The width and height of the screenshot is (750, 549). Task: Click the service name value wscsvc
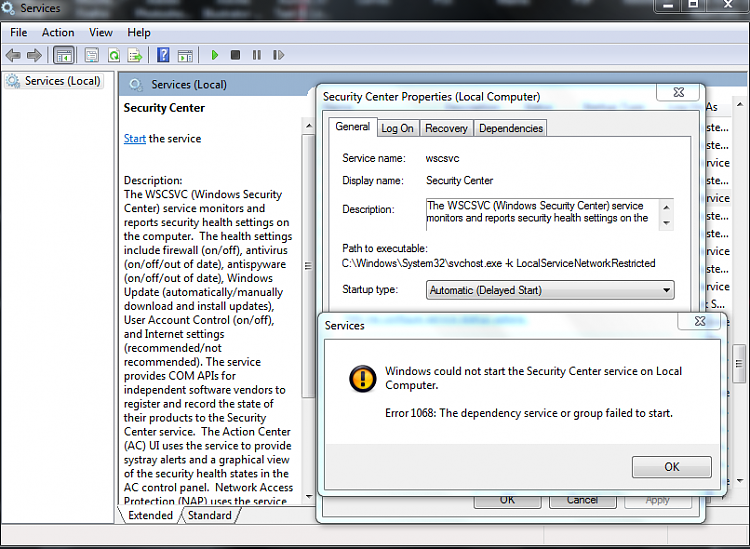(x=442, y=158)
